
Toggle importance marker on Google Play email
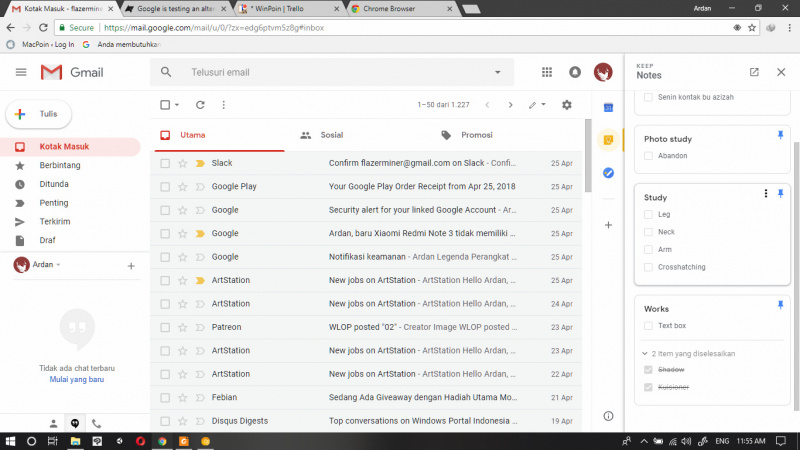[200, 187]
